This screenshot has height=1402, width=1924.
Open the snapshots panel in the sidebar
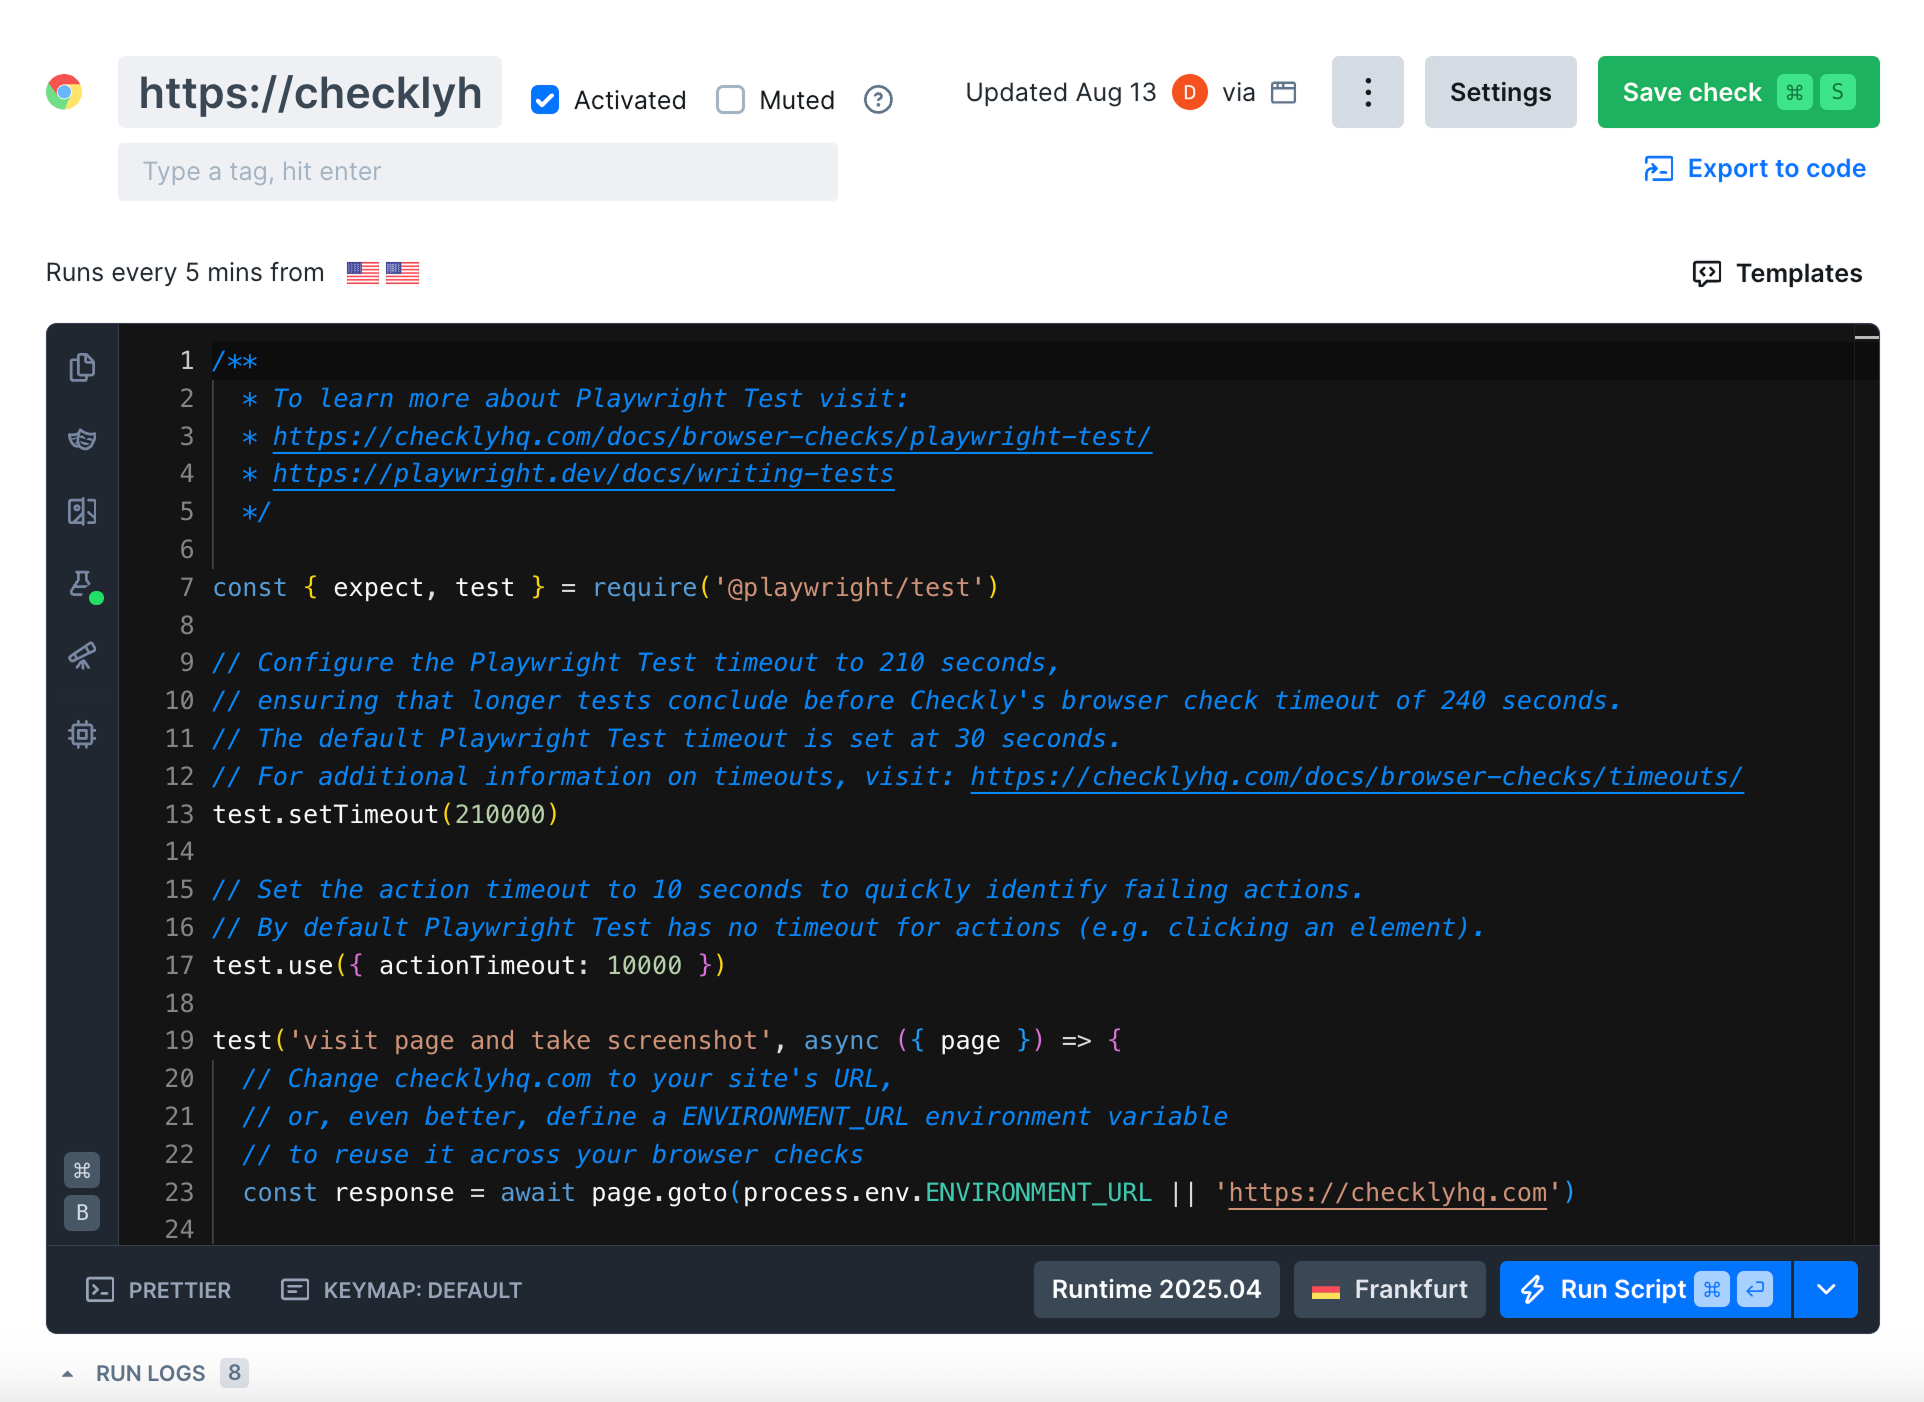[x=82, y=511]
